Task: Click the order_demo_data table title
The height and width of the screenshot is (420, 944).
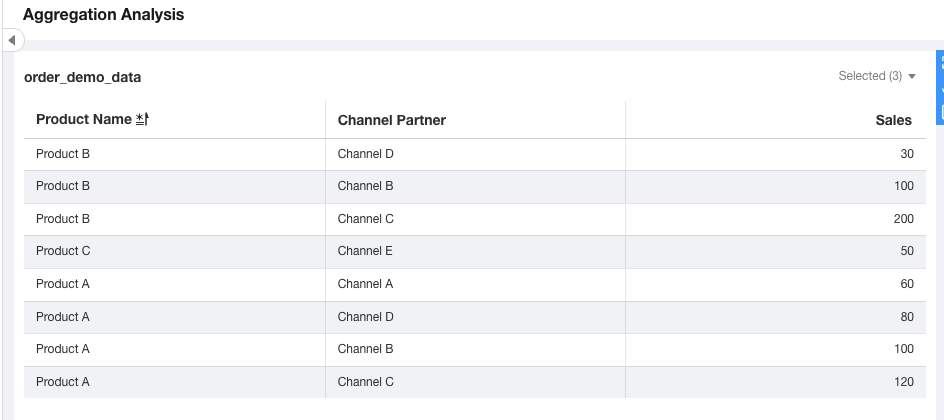Action: click(82, 77)
